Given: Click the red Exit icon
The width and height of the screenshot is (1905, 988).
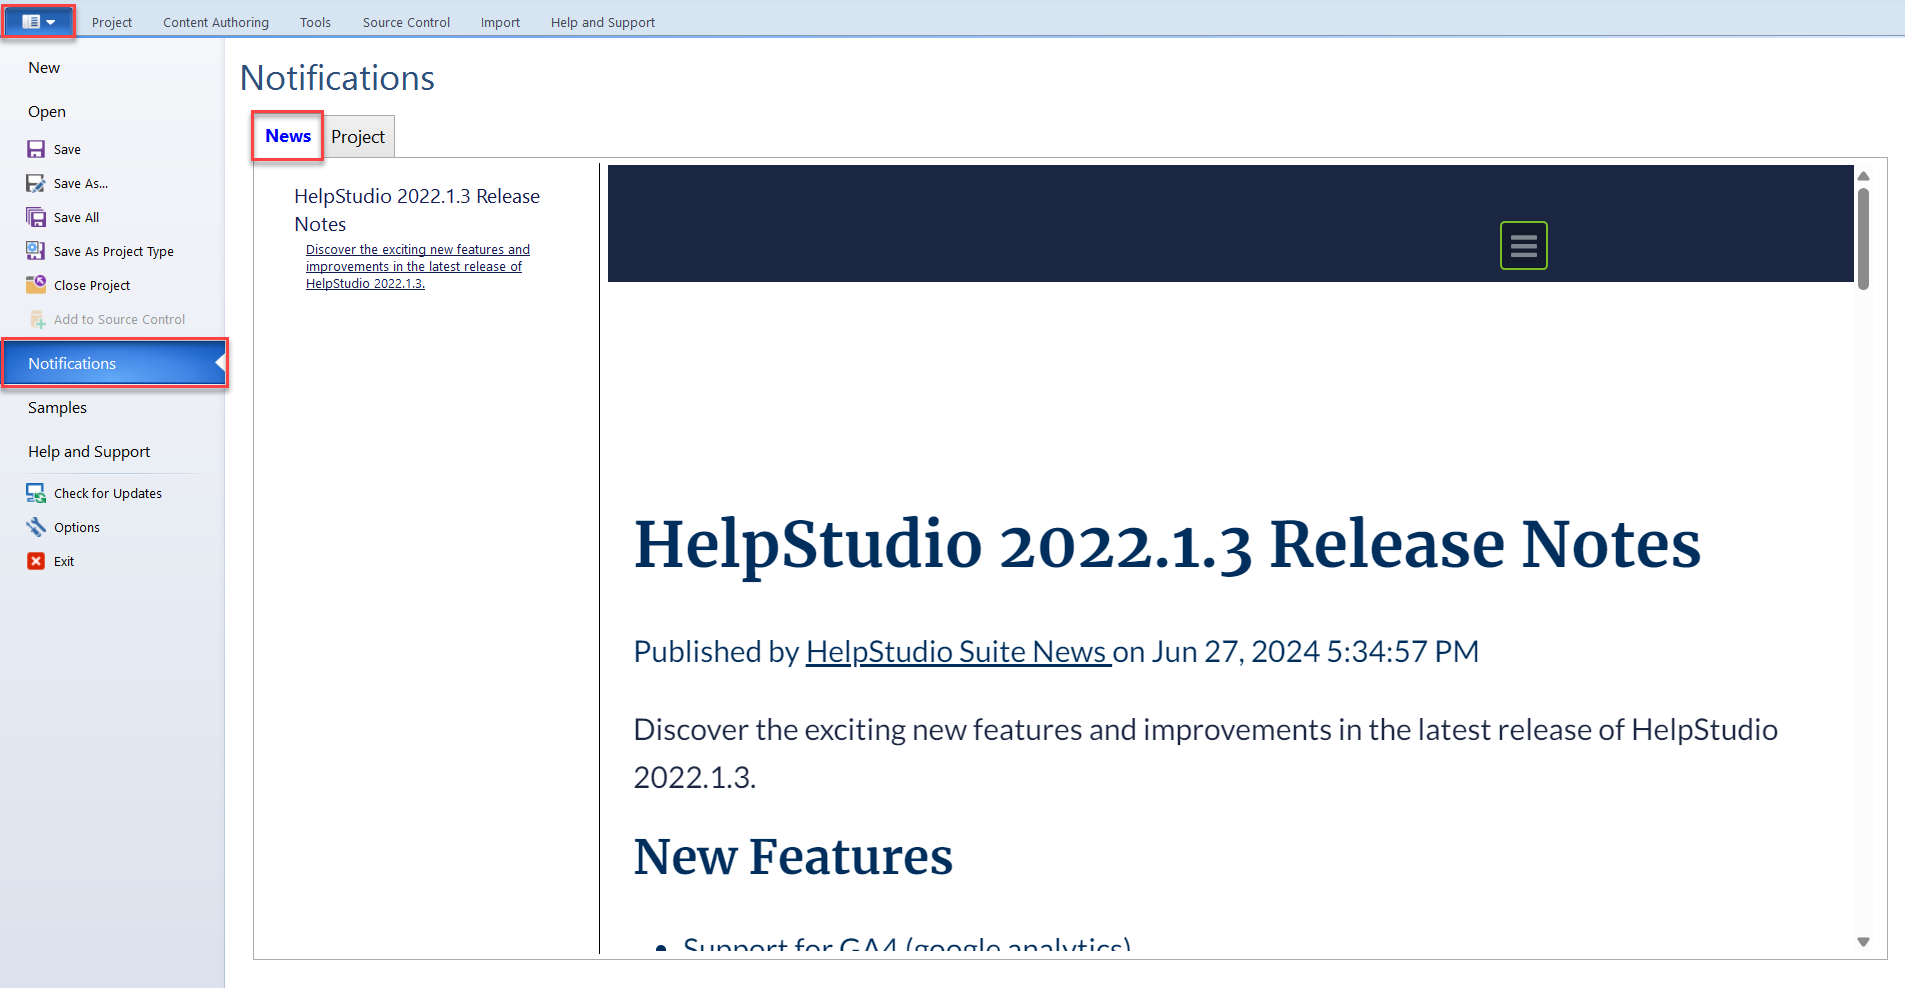Looking at the screenshot, I should 36,561.
